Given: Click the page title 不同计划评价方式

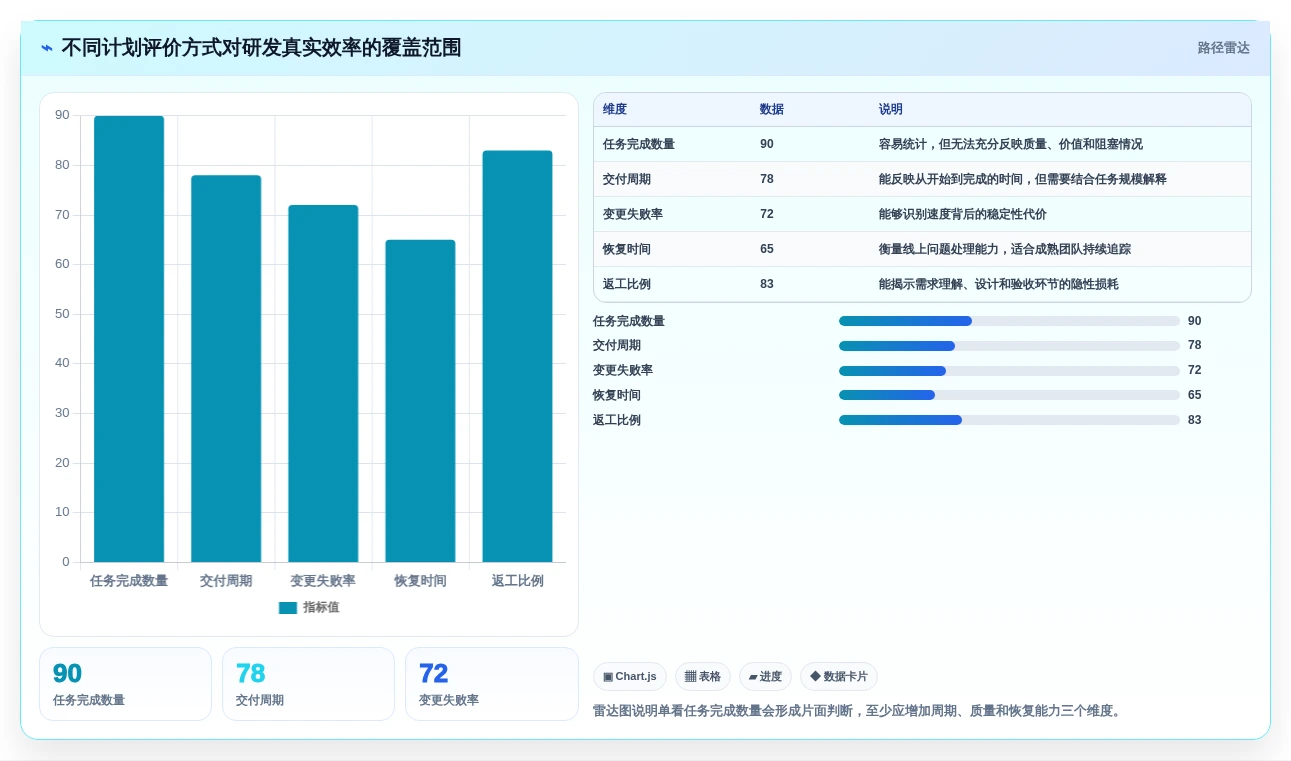Looking at the screenshot, I should coord(261,48).
